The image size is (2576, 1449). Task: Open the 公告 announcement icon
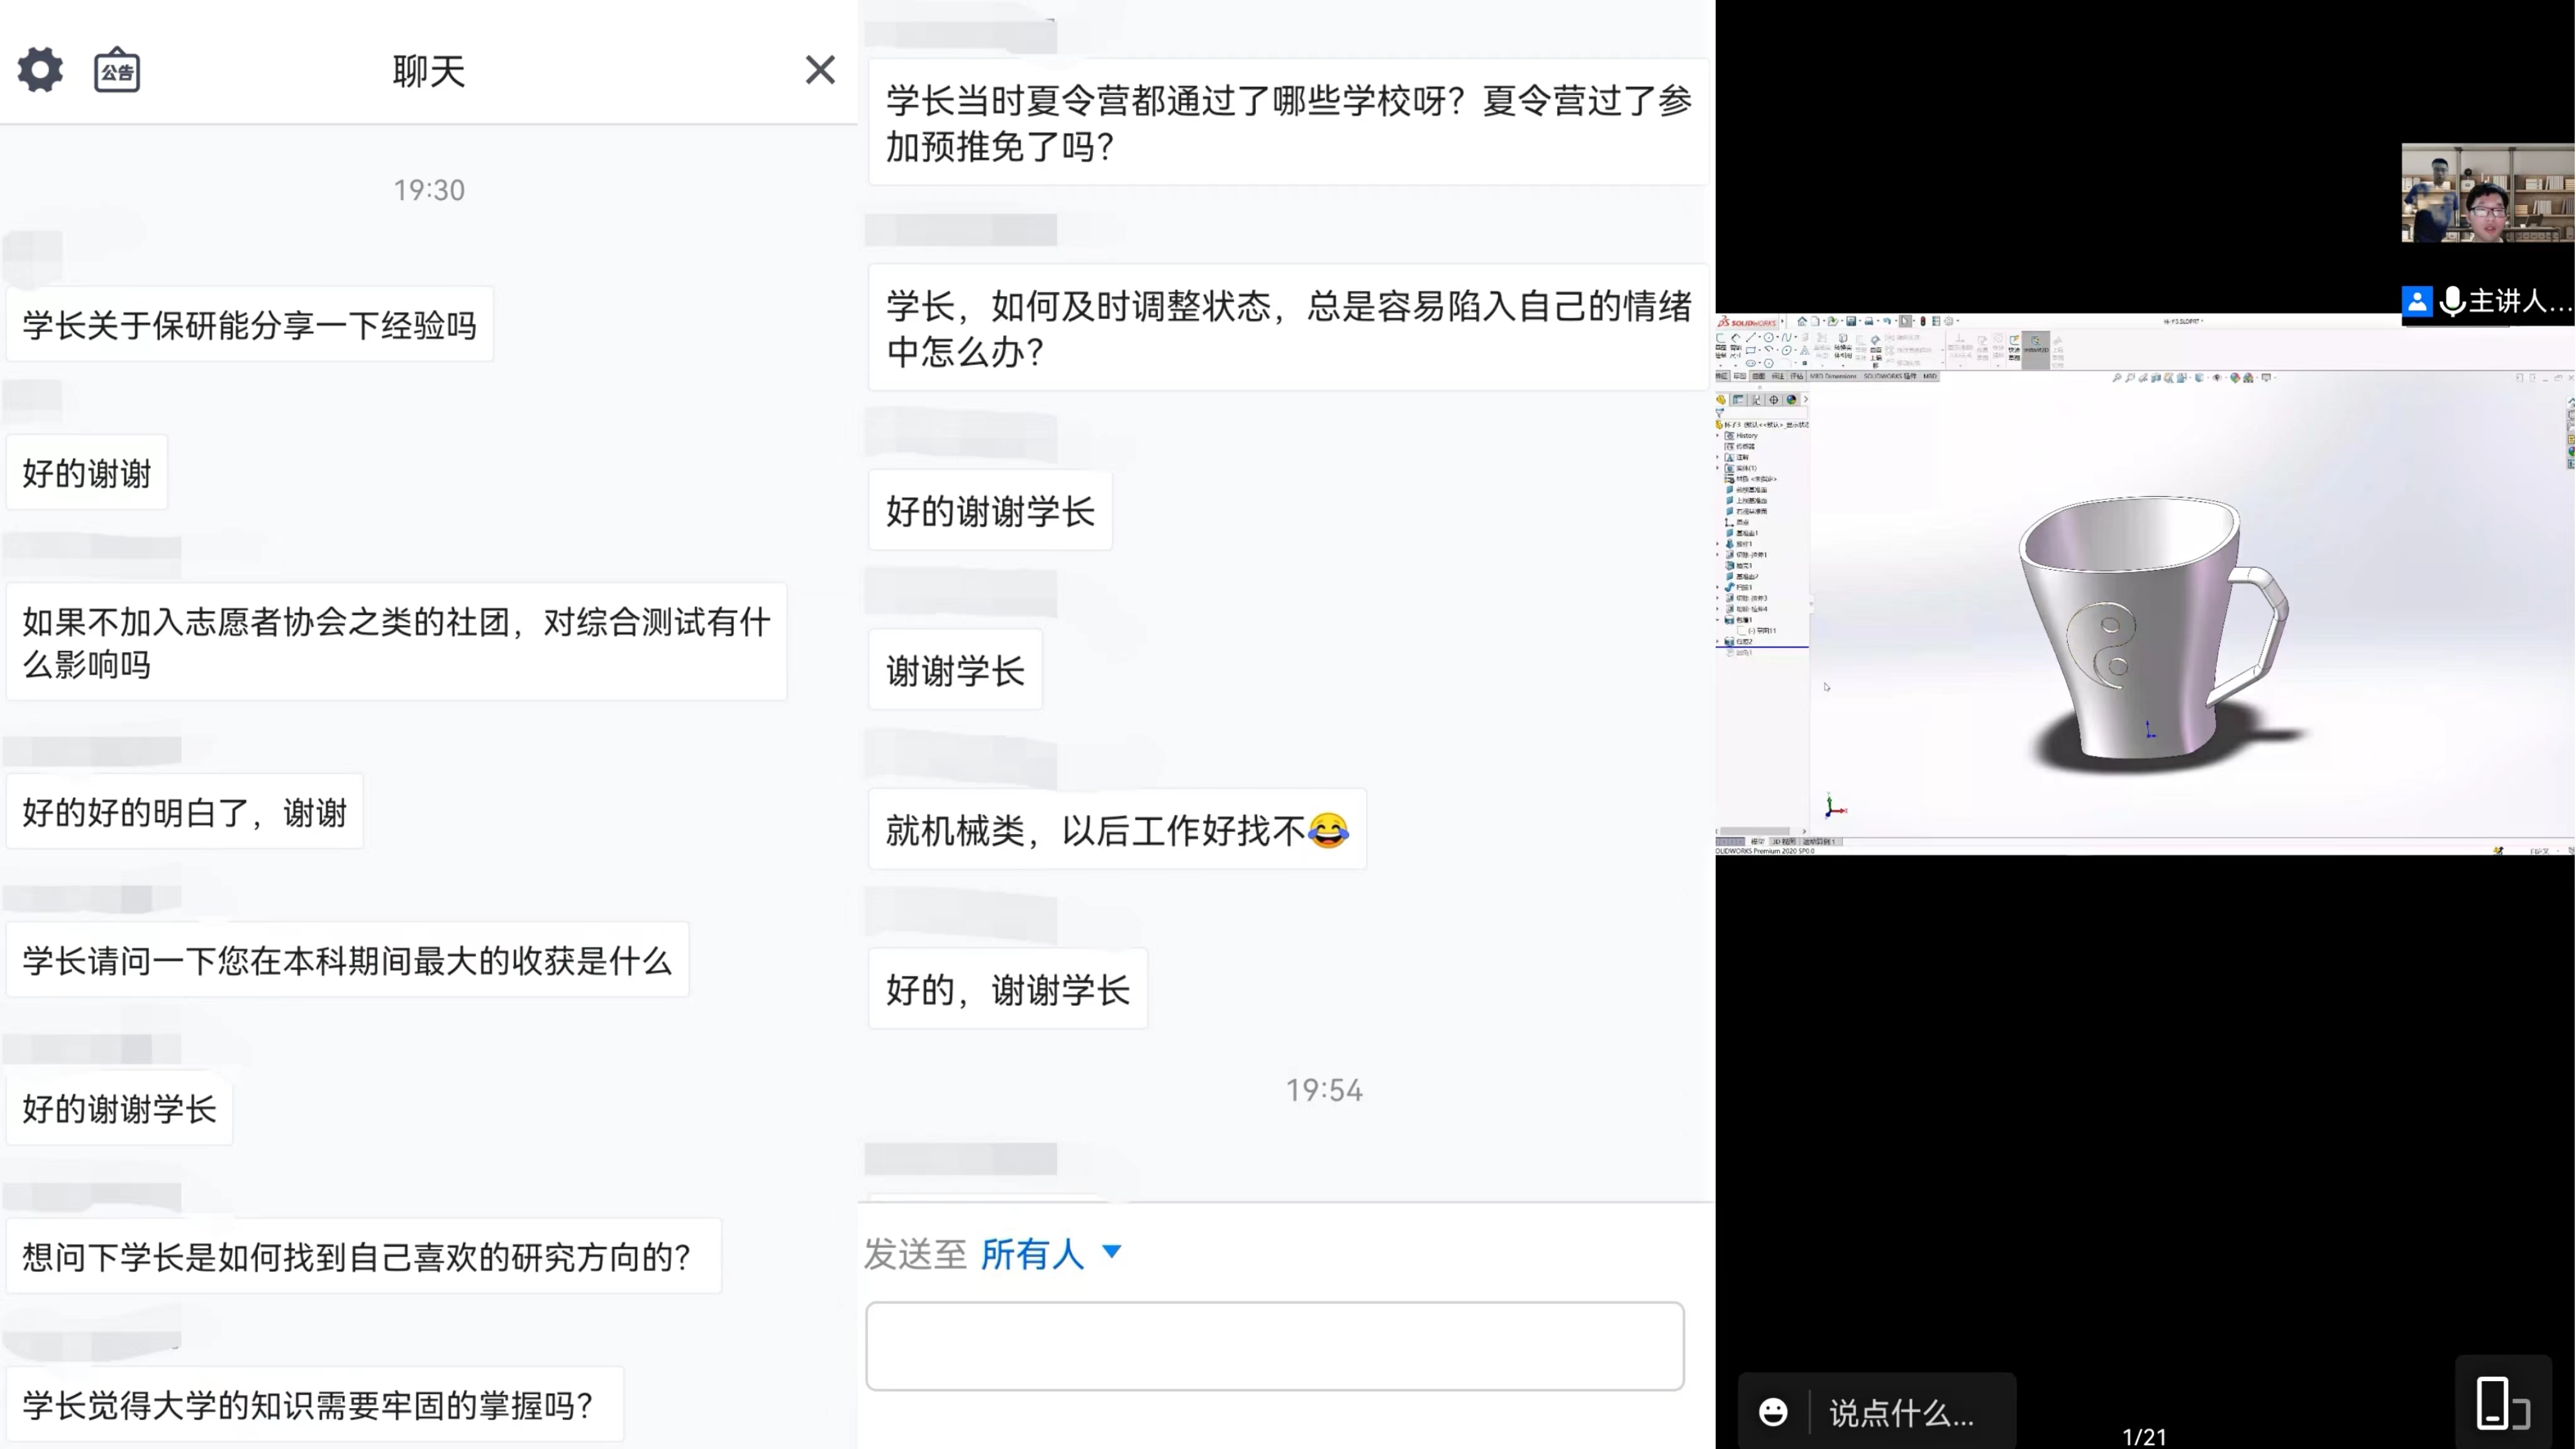tap(117, 71)
